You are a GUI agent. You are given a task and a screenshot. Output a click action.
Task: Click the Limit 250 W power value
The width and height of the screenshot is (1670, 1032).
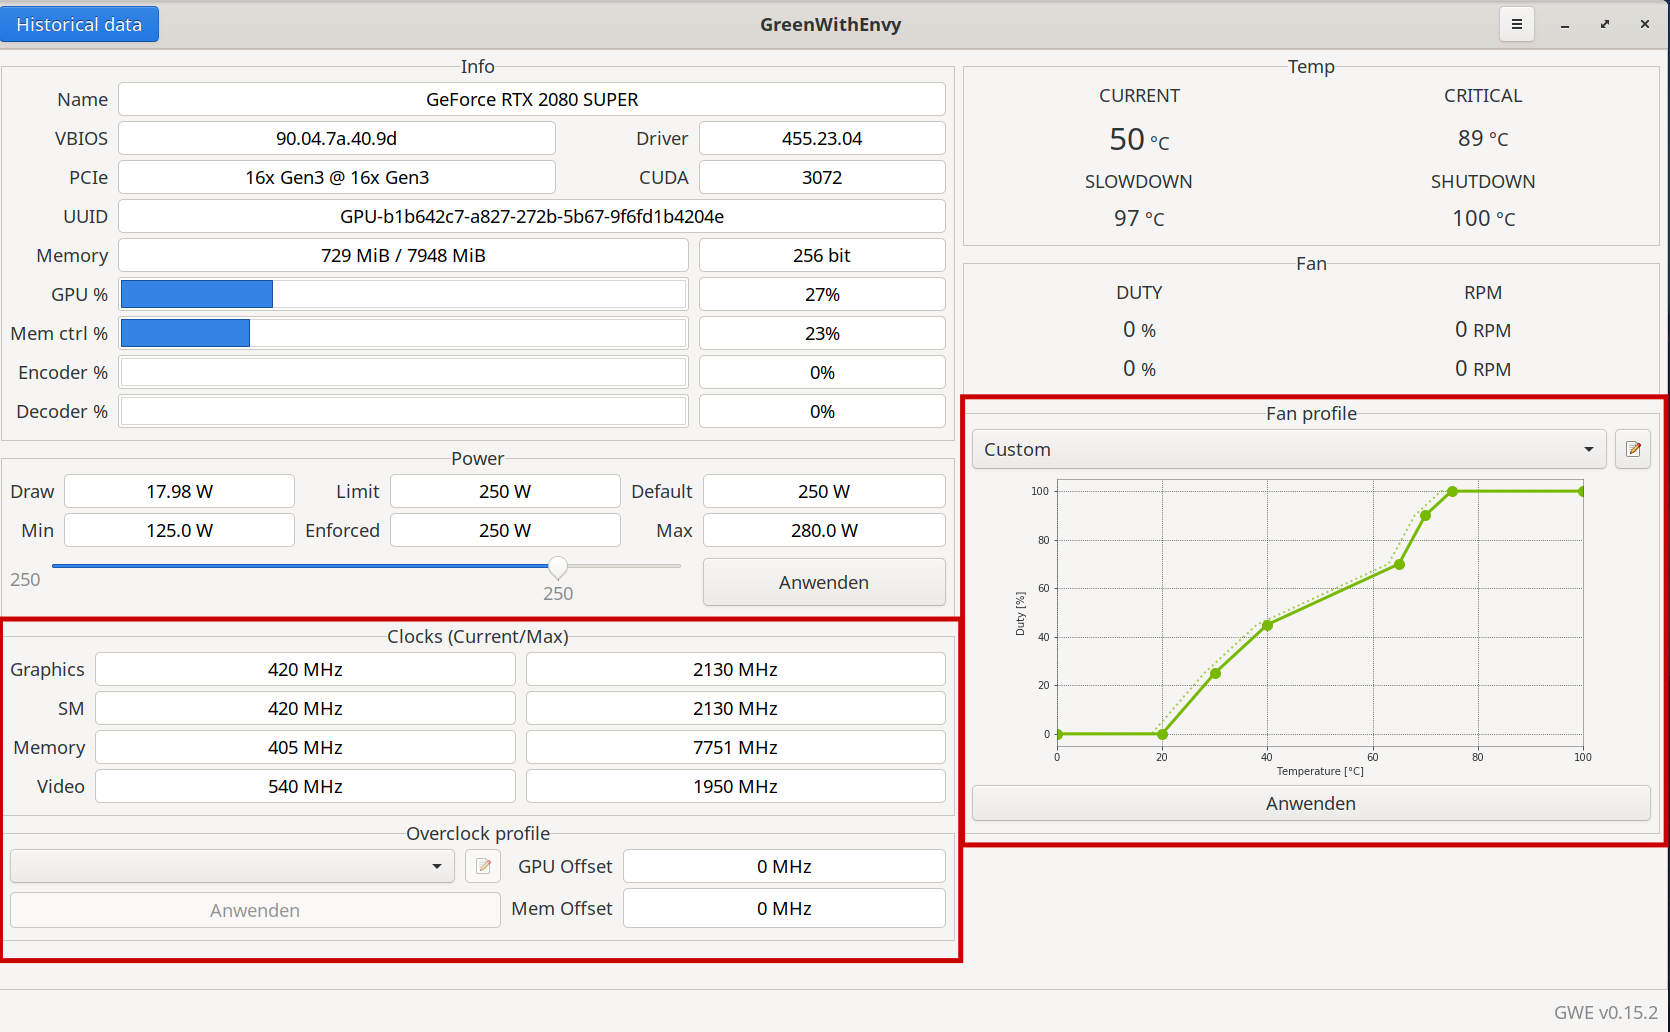505,491
